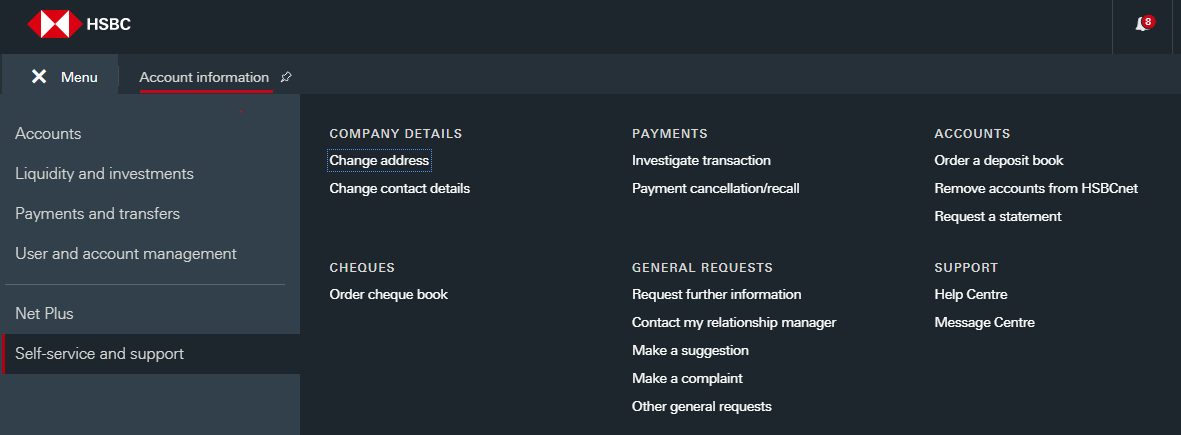1181x435 pixels.
Task: Select Self-service and support menu item
Action: (99, 354)
